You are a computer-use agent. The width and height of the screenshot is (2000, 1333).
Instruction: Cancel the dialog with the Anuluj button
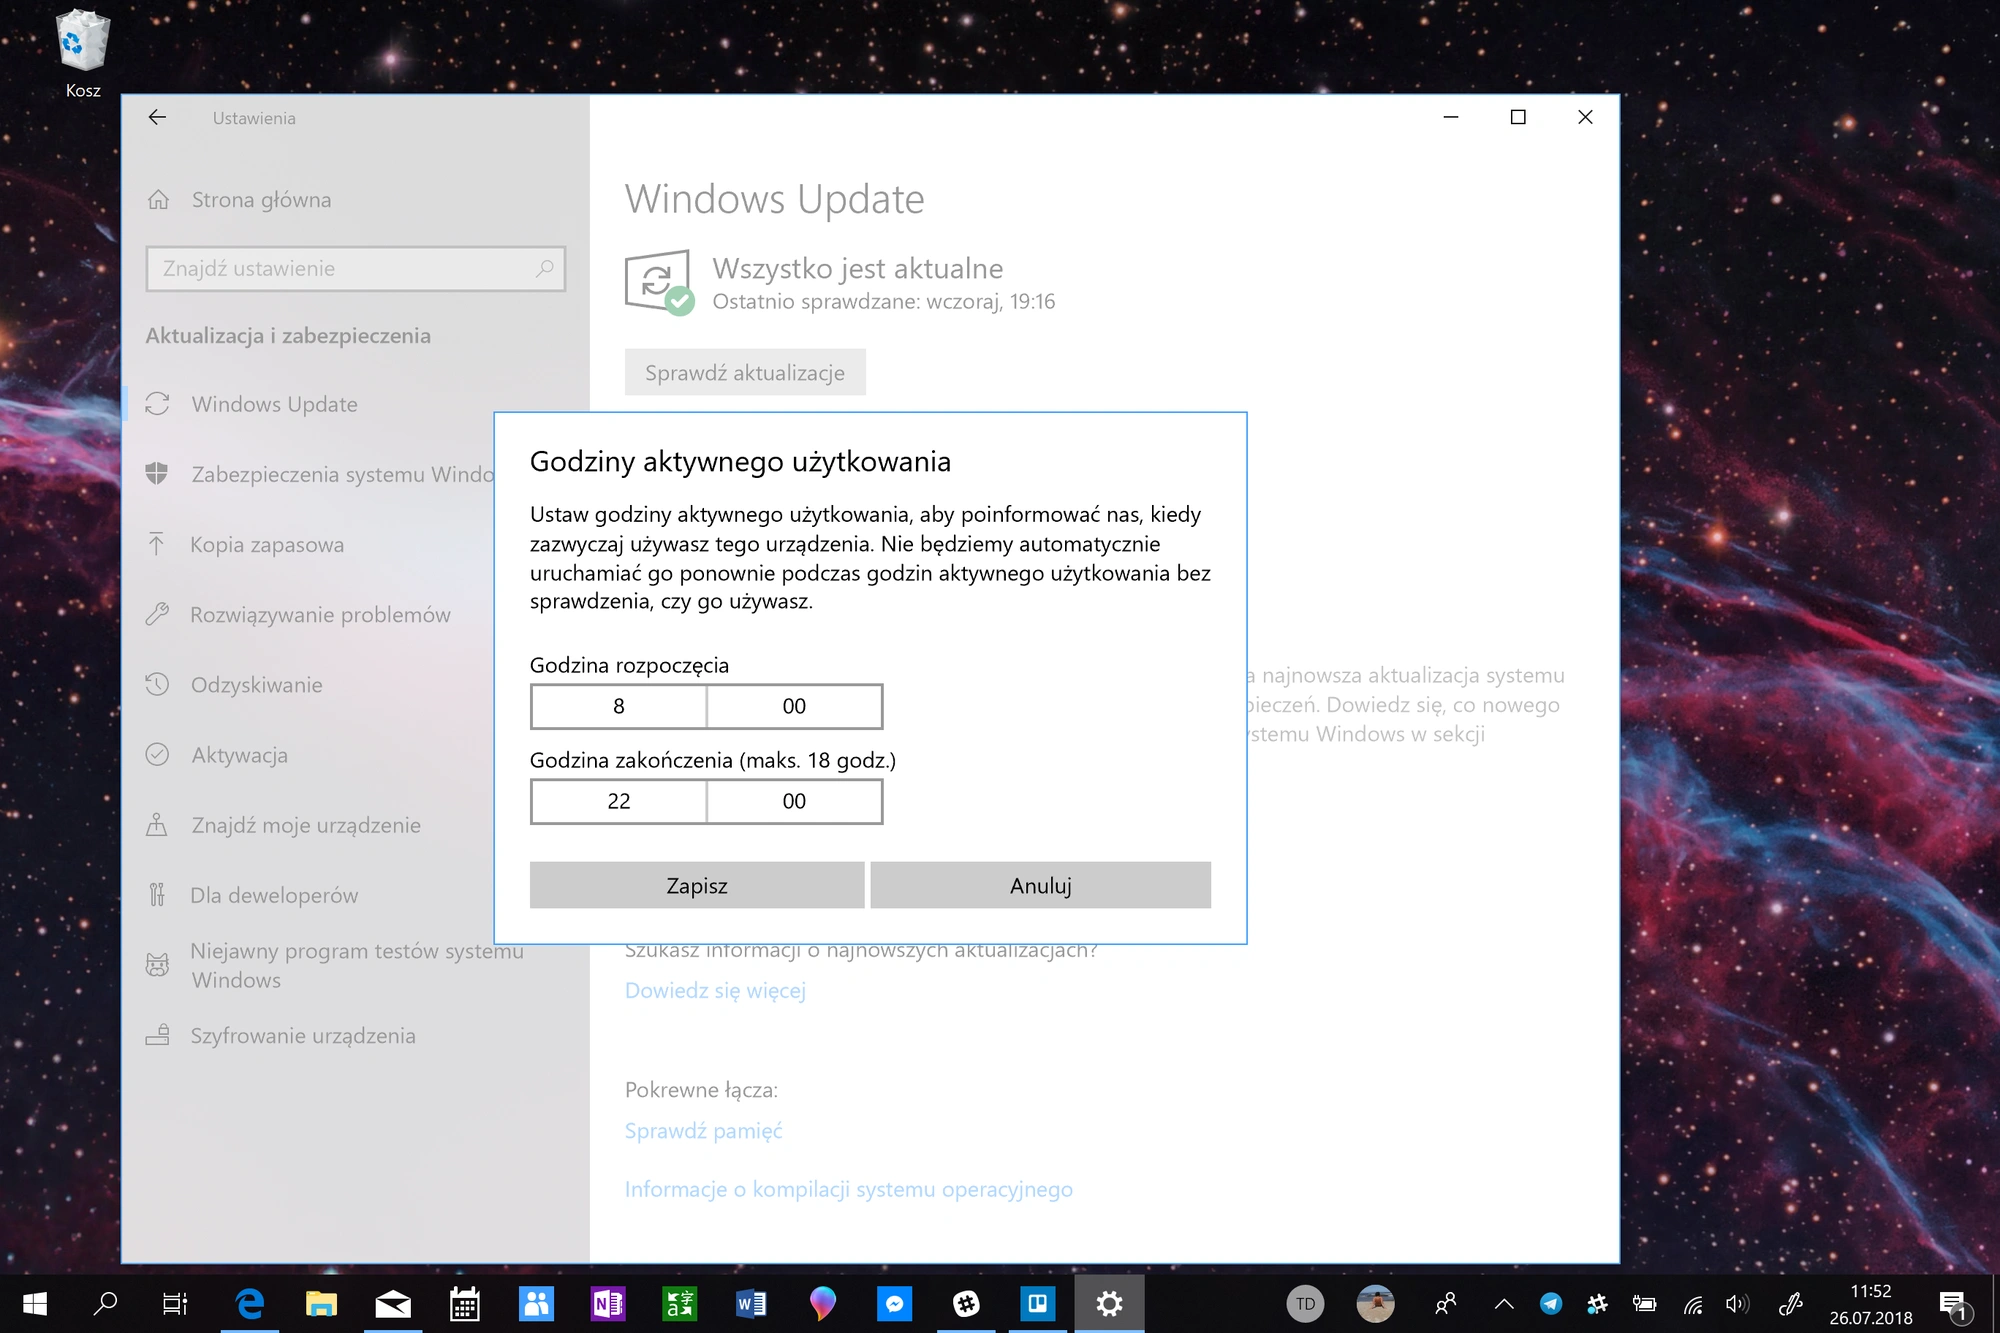[x=1040, y=885]
